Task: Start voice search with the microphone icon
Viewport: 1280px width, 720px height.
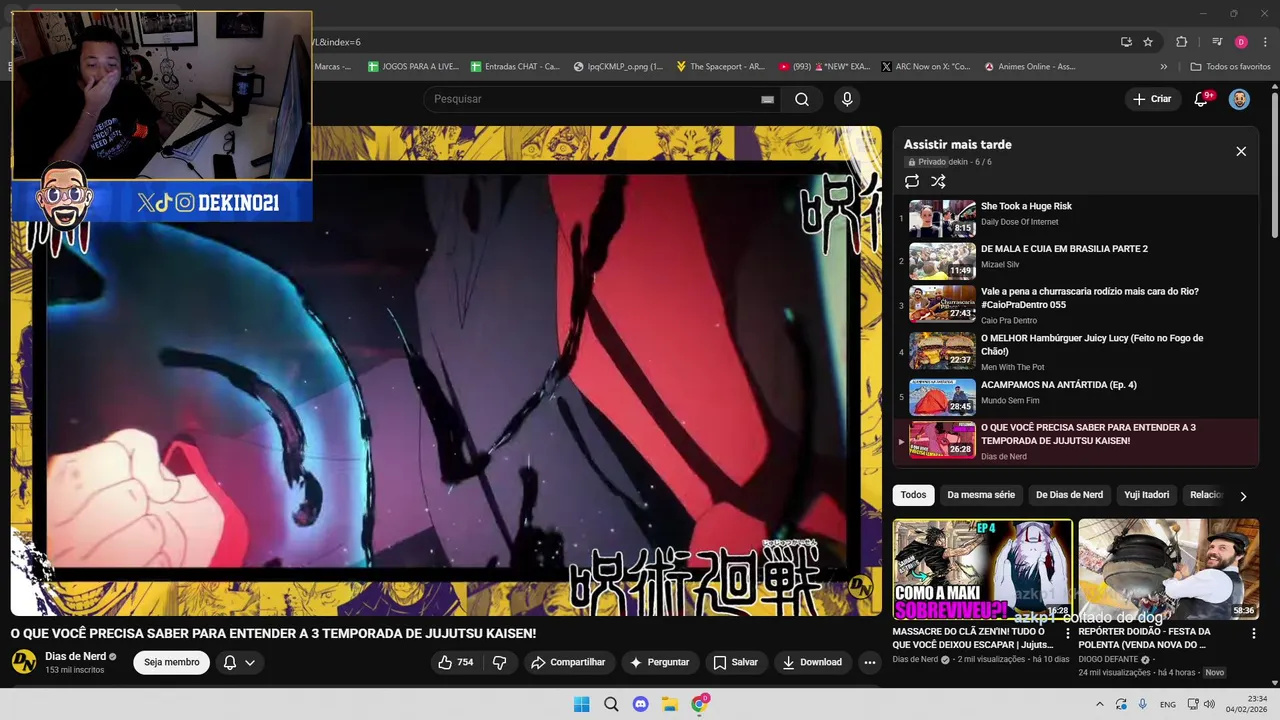Action: tap(847, 99)
